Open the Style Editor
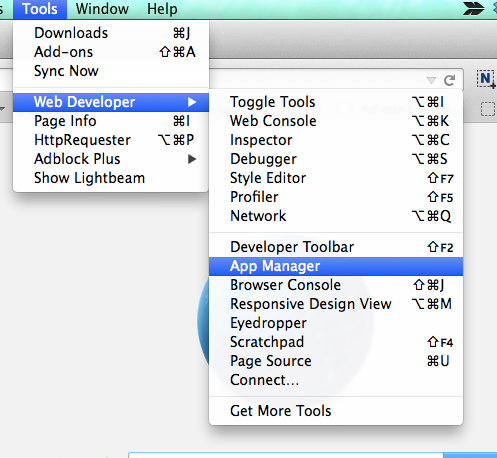The width and height of the screenshot is (497, 458). point(336,178)
